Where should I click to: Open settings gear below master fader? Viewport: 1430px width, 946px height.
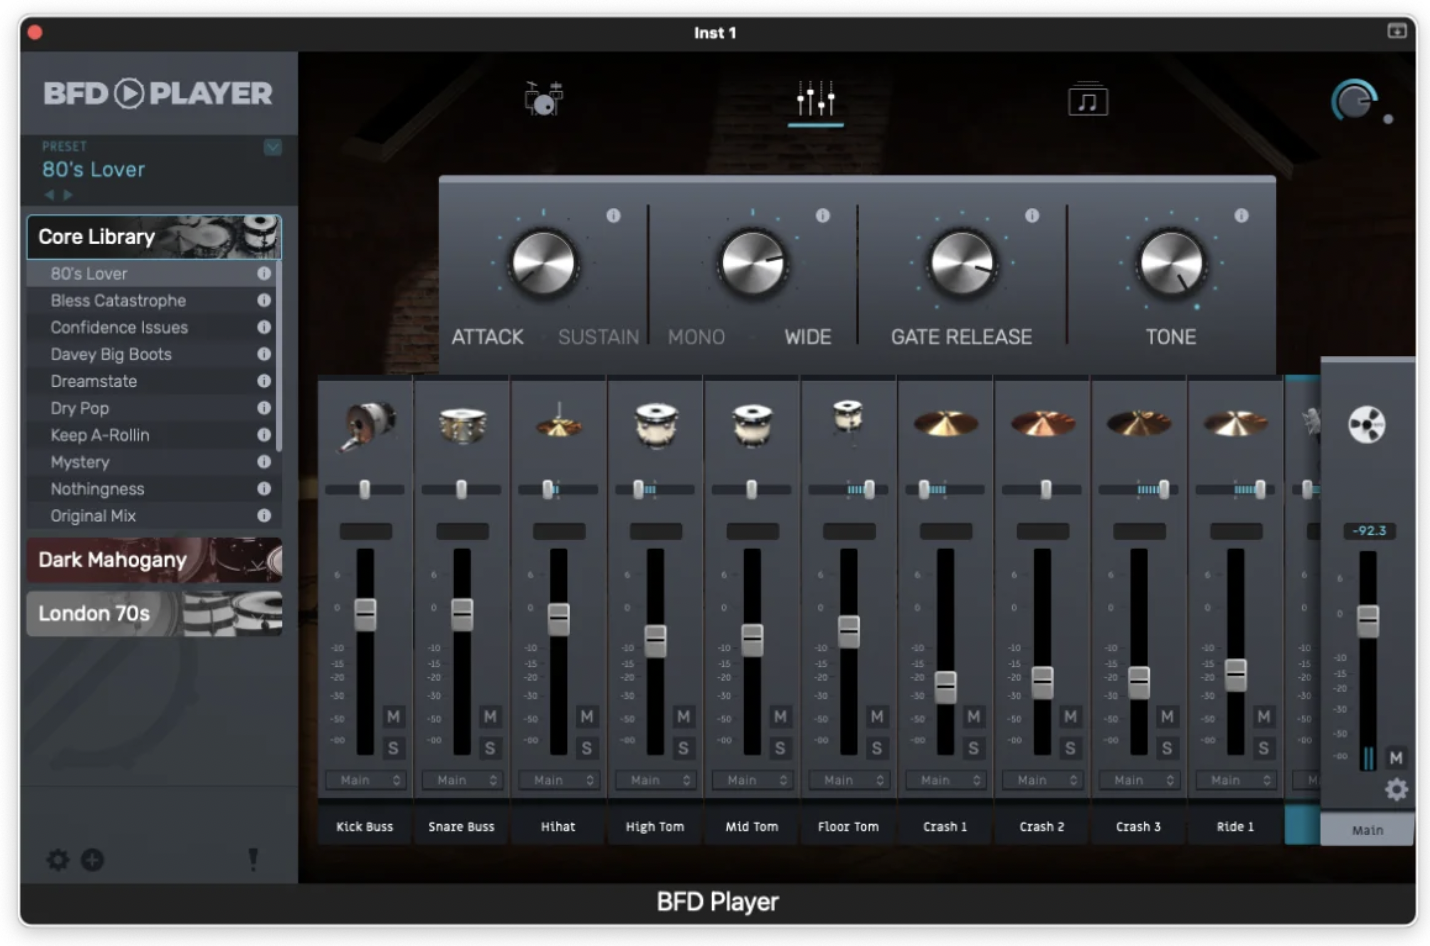pyautogui.click(x=1396, y=789)
